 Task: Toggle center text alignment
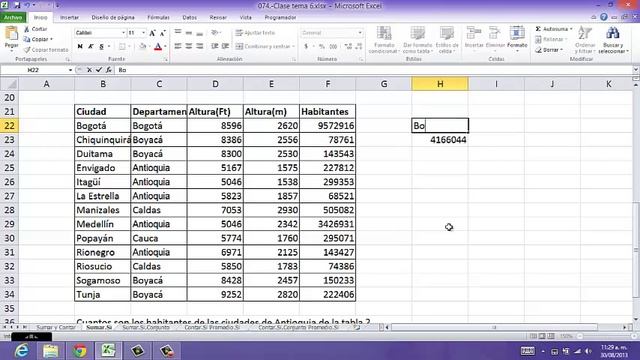(x=189, y=47)
